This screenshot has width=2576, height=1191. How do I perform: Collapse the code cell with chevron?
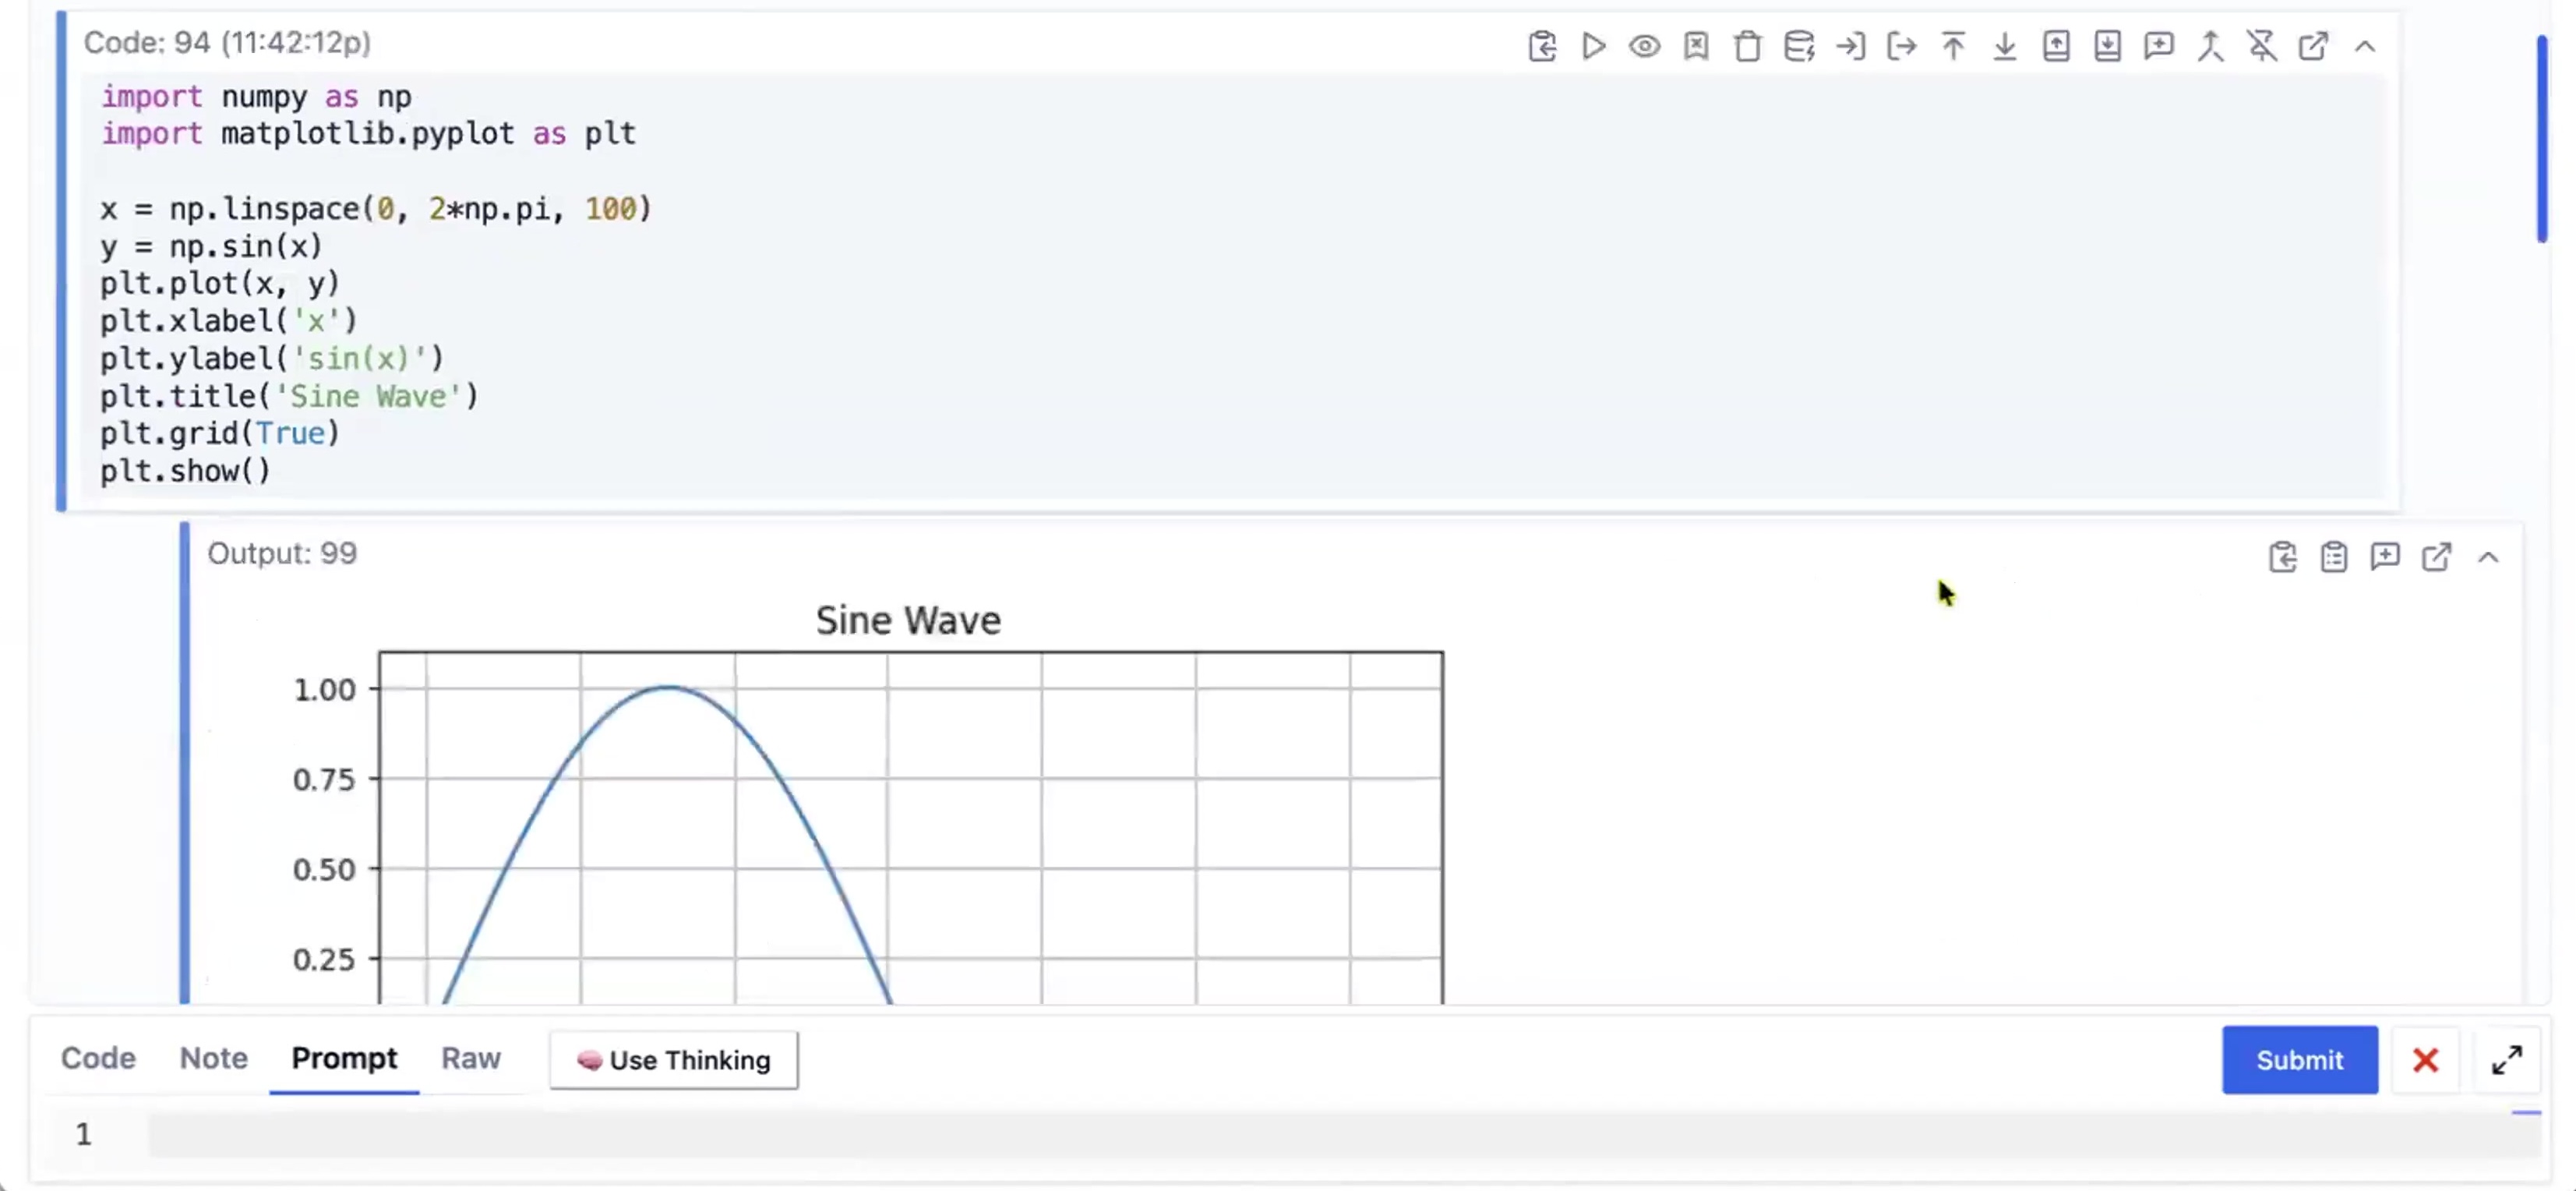click(x=2365, y=46)
